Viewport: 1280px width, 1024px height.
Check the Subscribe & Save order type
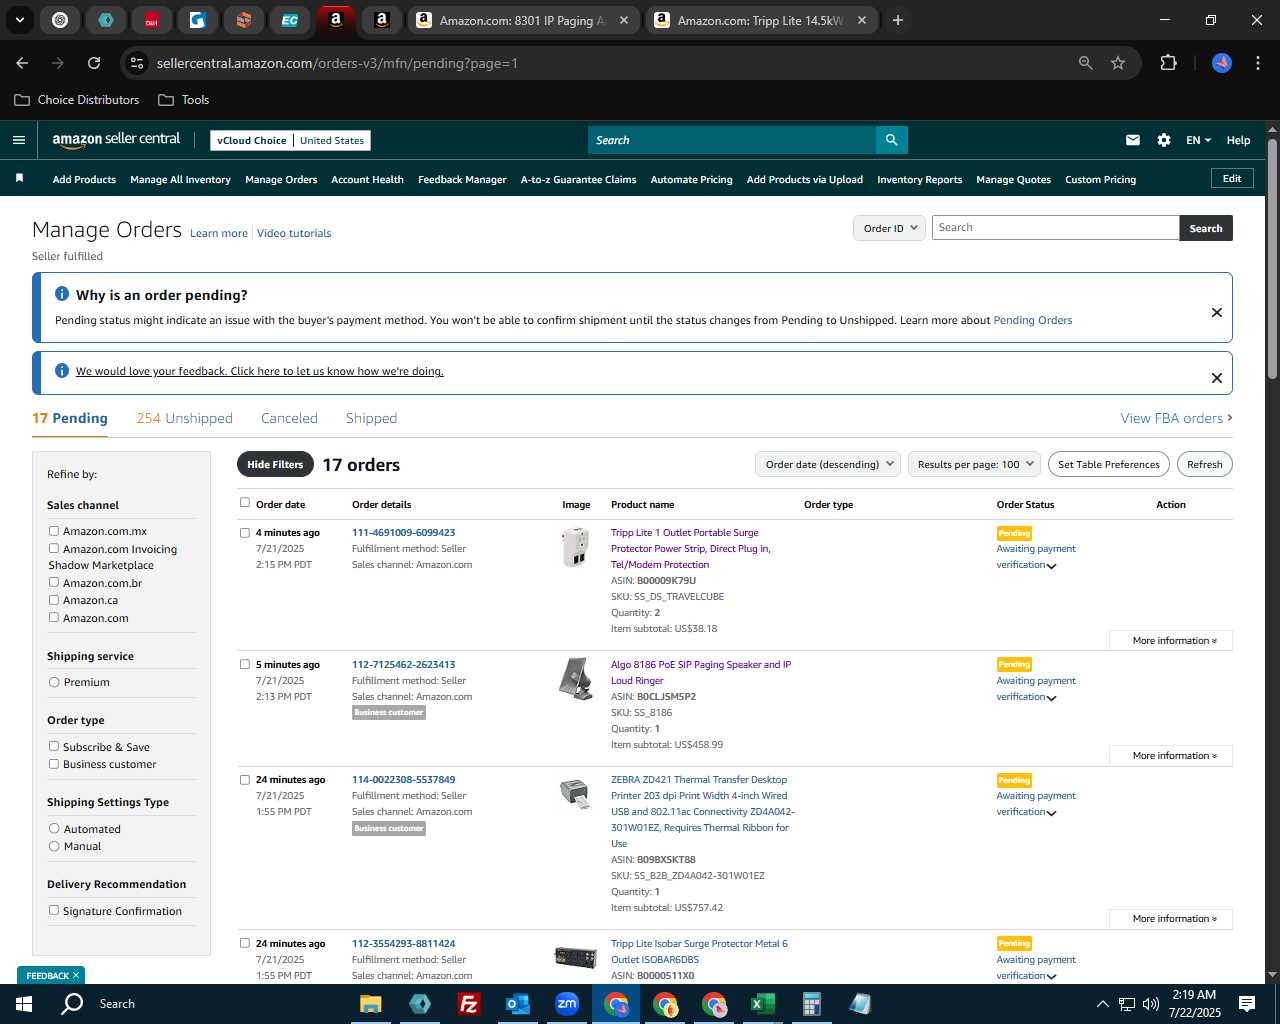(x=54, y=746)
